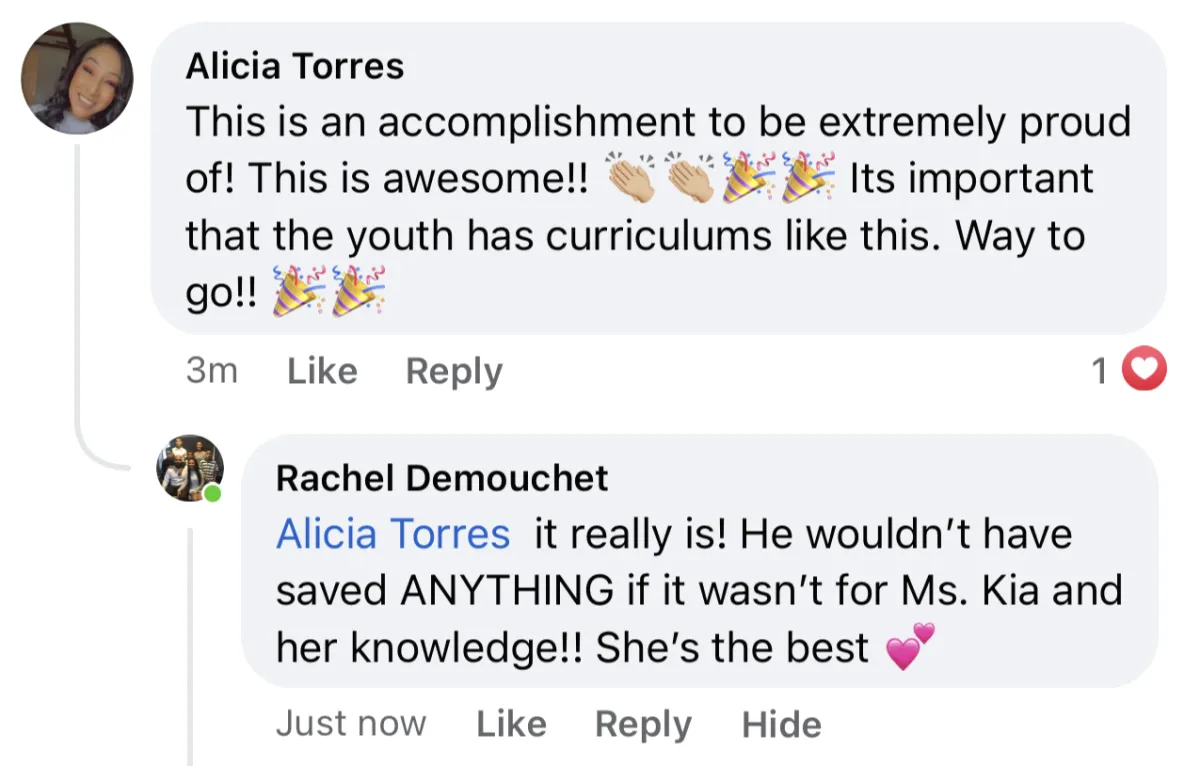
Task: Open Alicia Torres's profile picture
Action: (x=77, y=78)
